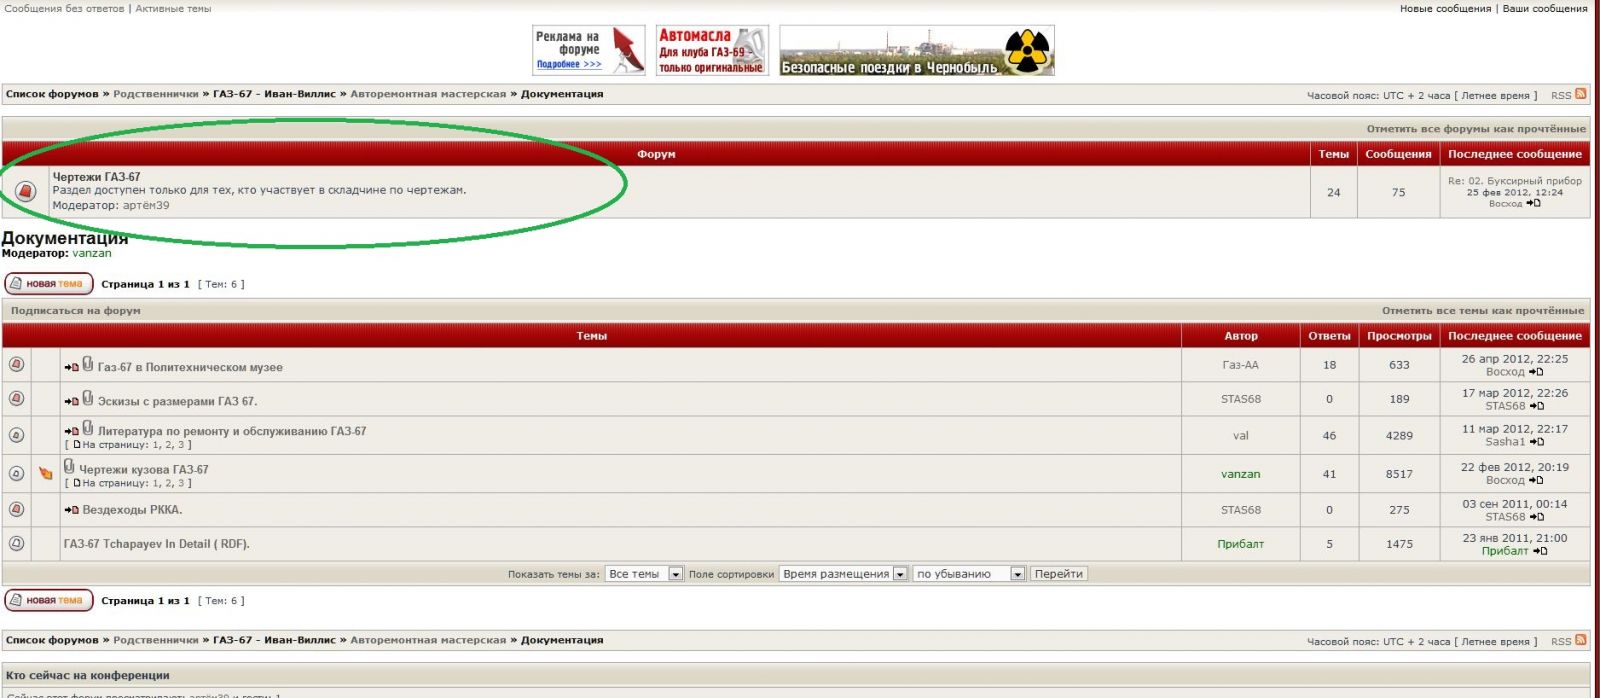Click topic status icon for Вездеходы РККА row
The image size is (1600, 698).
pos(16,509)
